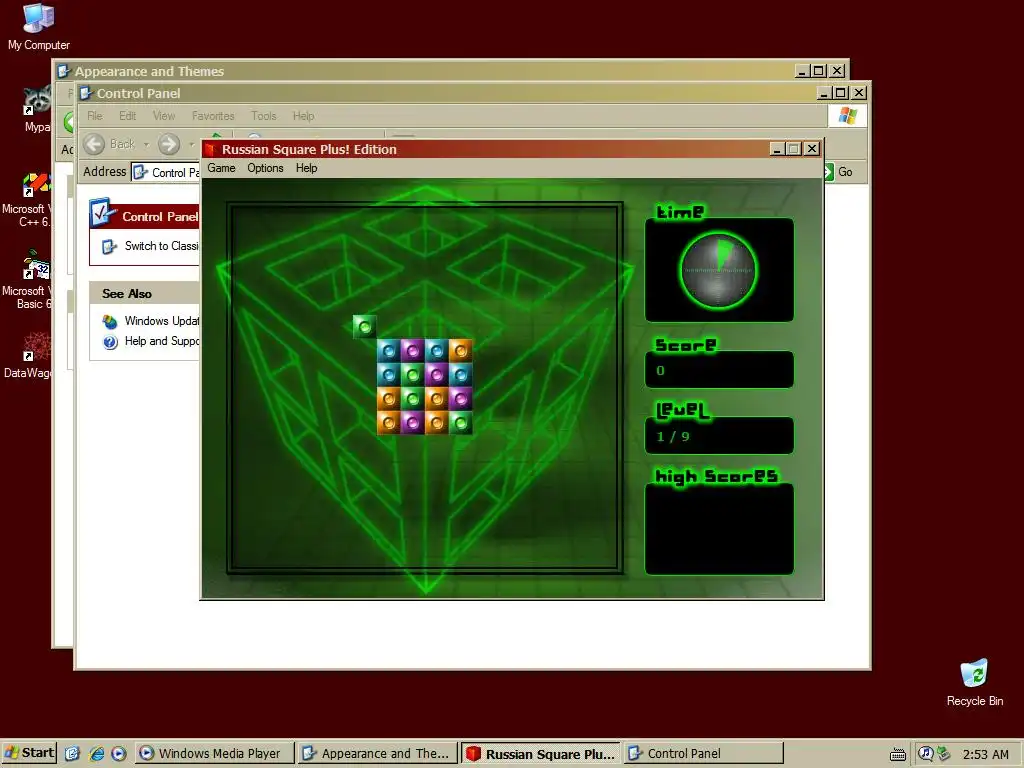Click the High Scores panel
This screenshot has width=1024, height=768.
pyautogui.click(x=719, y=529)
